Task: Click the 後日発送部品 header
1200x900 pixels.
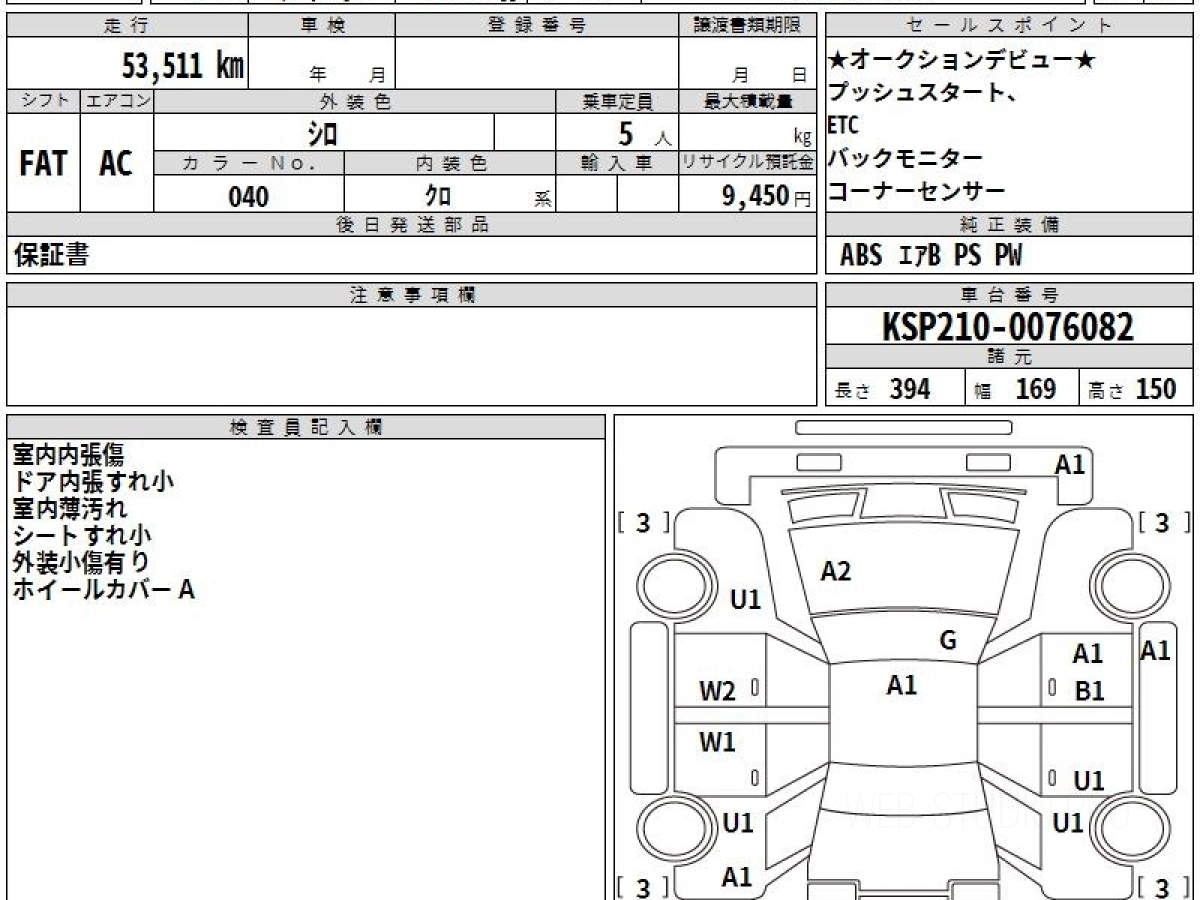Action: pos(412,225)
